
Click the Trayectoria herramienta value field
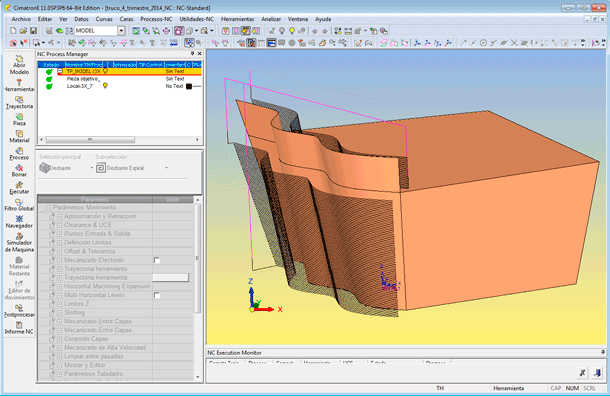(x=170, y=278)
